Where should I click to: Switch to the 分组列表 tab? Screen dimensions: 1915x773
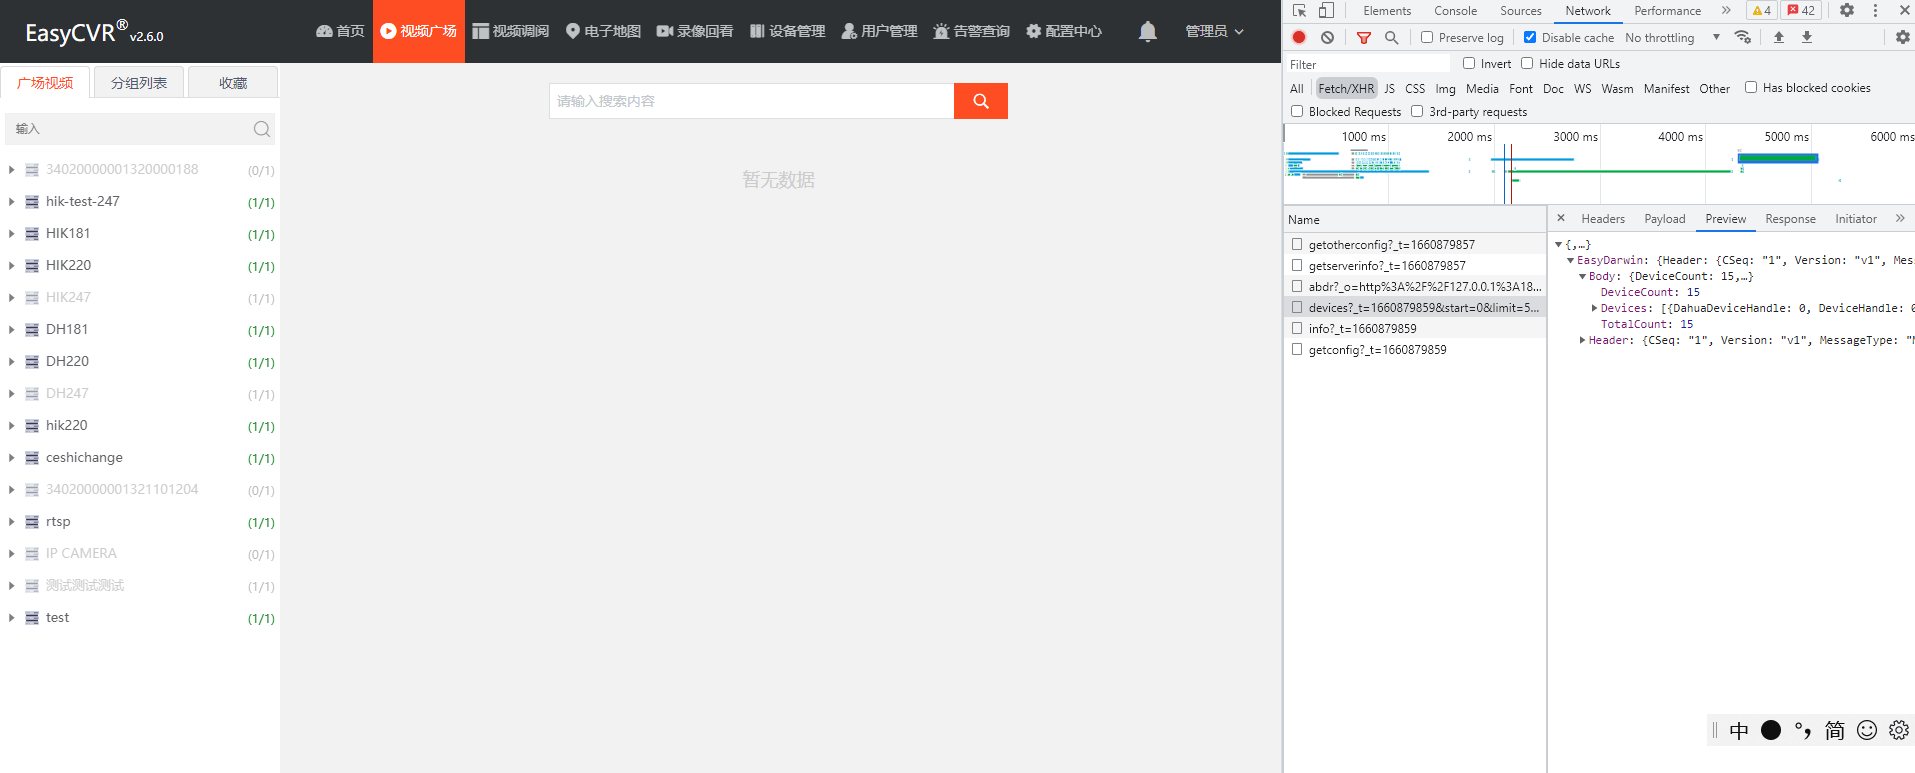coord(139,83)
